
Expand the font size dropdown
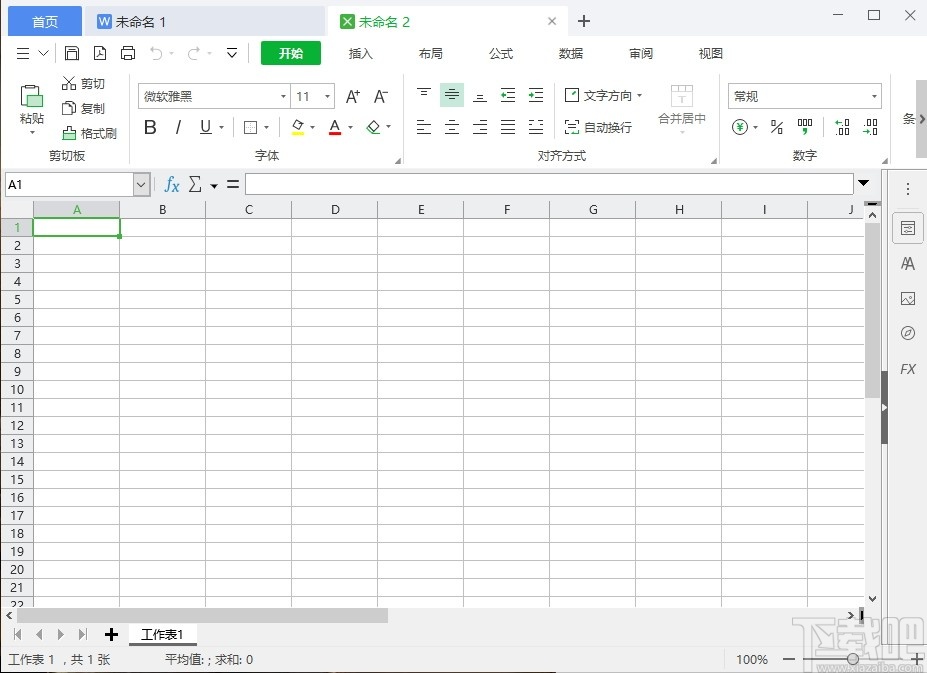point(325,95)
